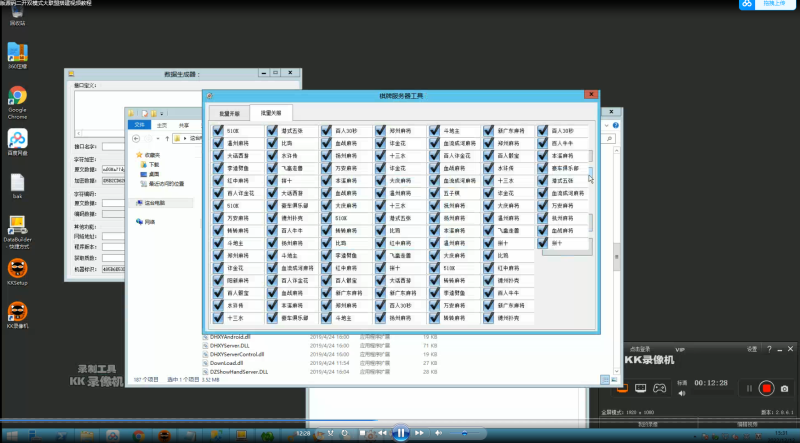Switch to the 批量开服 tab
800x443 pixels.
229,114
